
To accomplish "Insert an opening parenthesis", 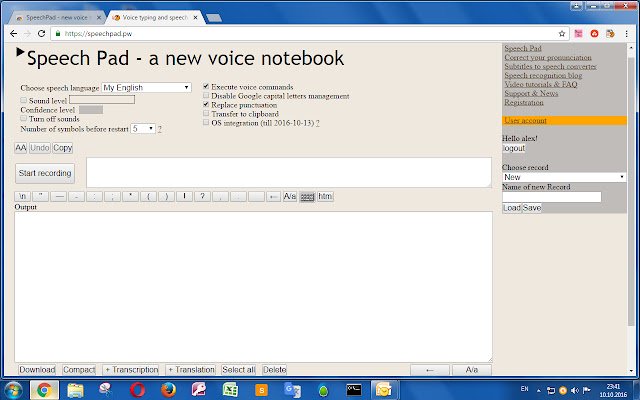I will [x=148, y=196].
